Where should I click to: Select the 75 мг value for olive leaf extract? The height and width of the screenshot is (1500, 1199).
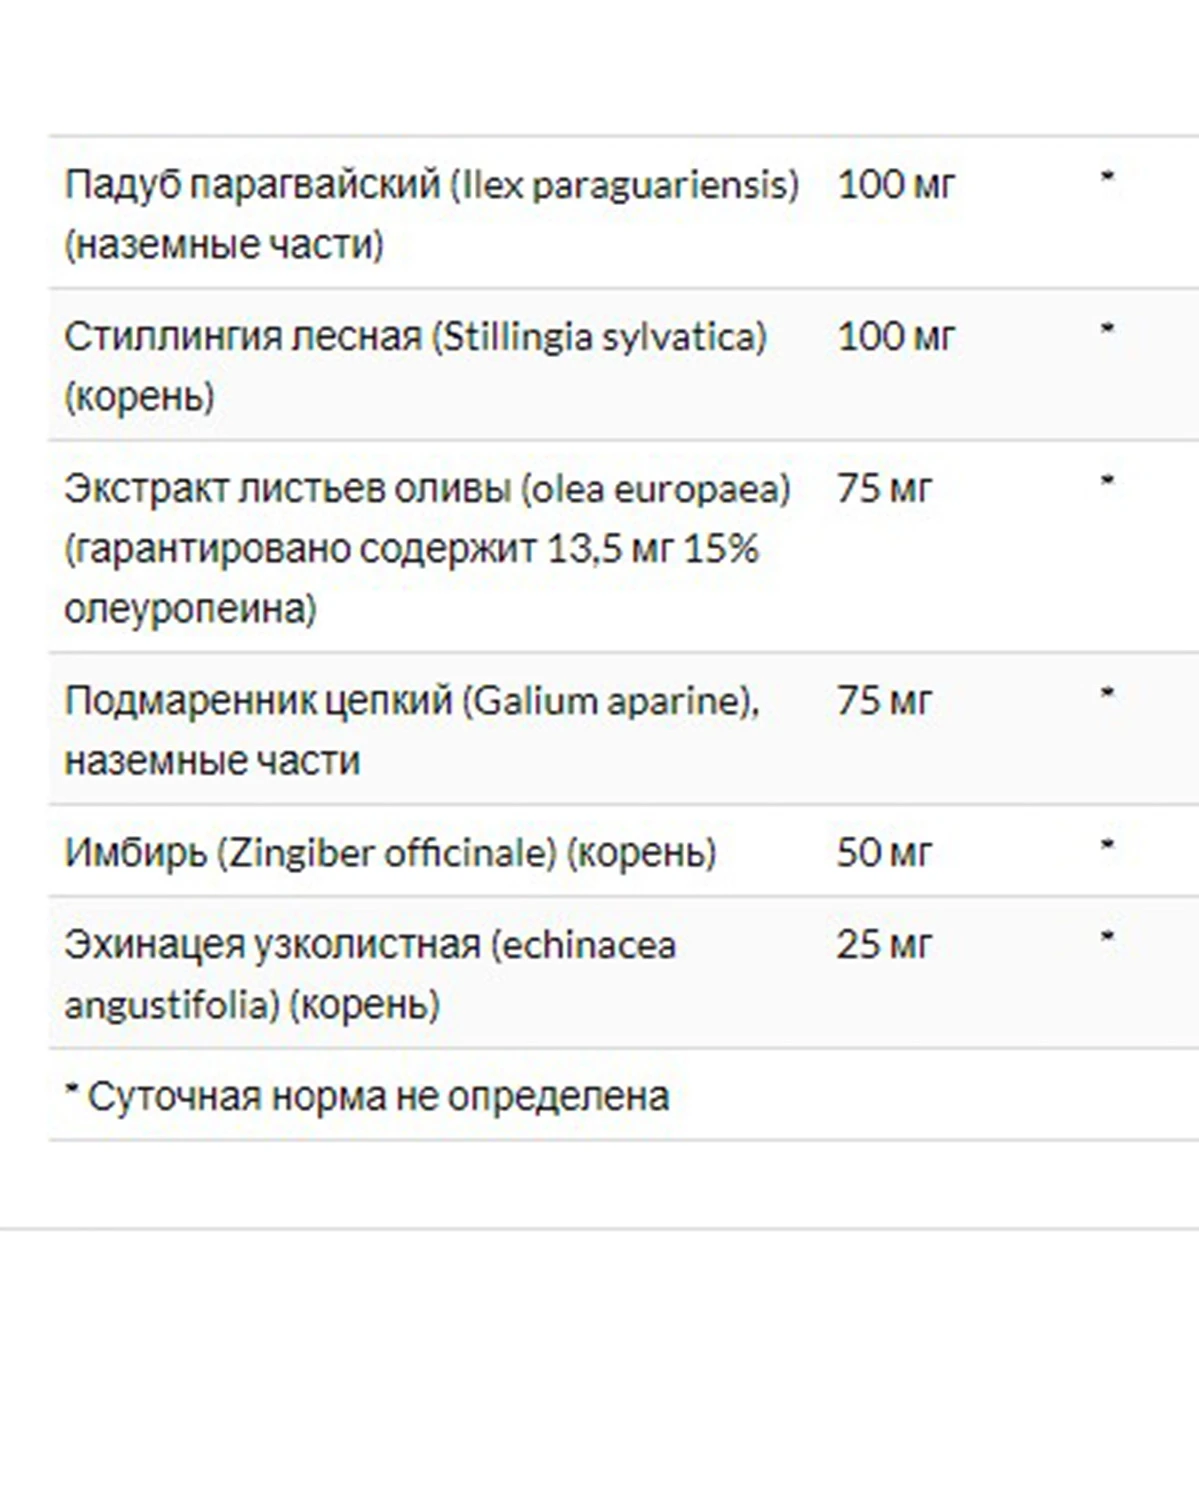884,488
